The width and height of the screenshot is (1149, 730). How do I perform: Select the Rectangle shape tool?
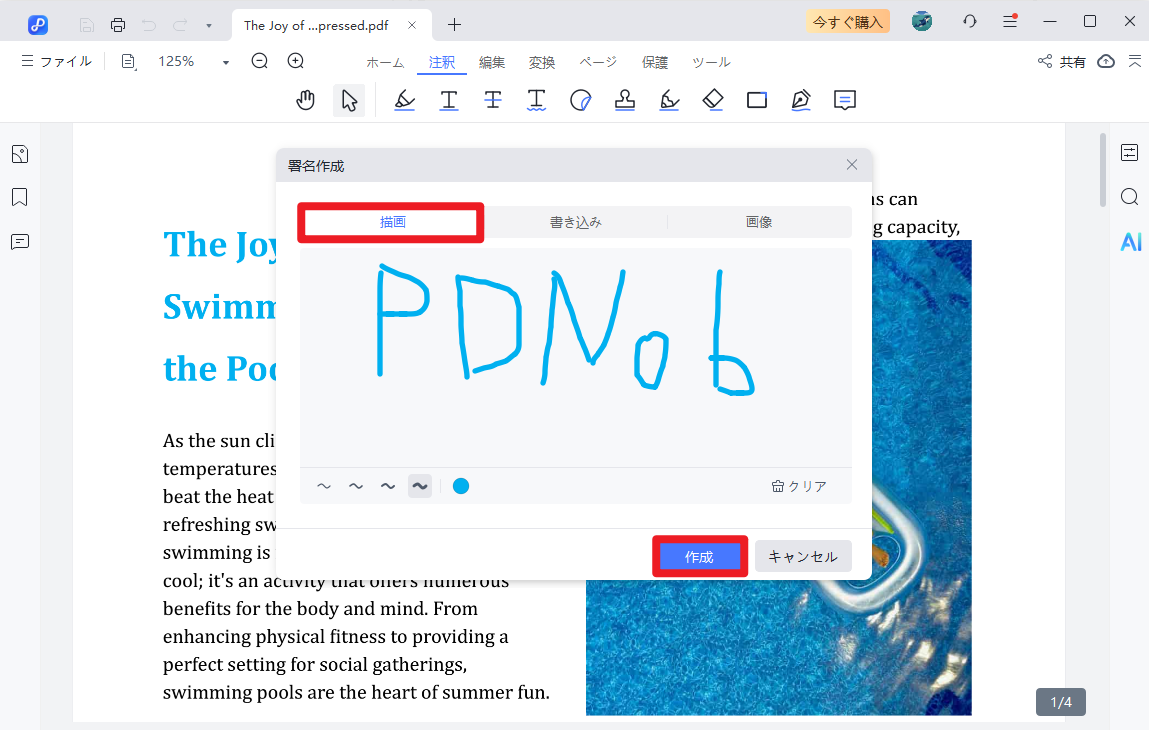click(757, 100)
